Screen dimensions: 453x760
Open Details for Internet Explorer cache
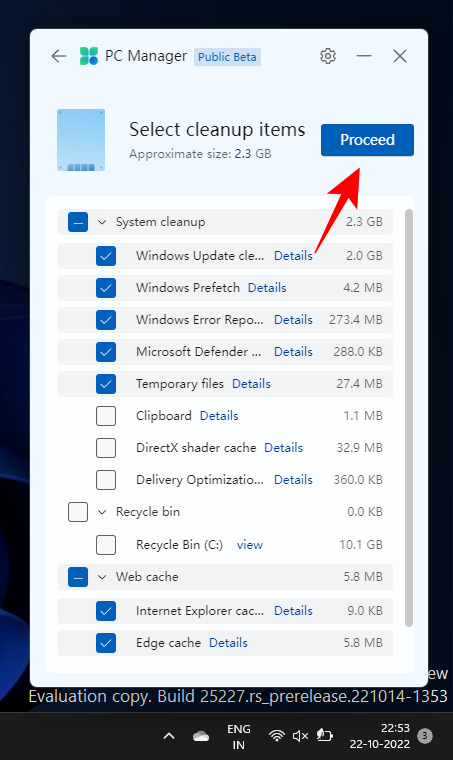293,611
